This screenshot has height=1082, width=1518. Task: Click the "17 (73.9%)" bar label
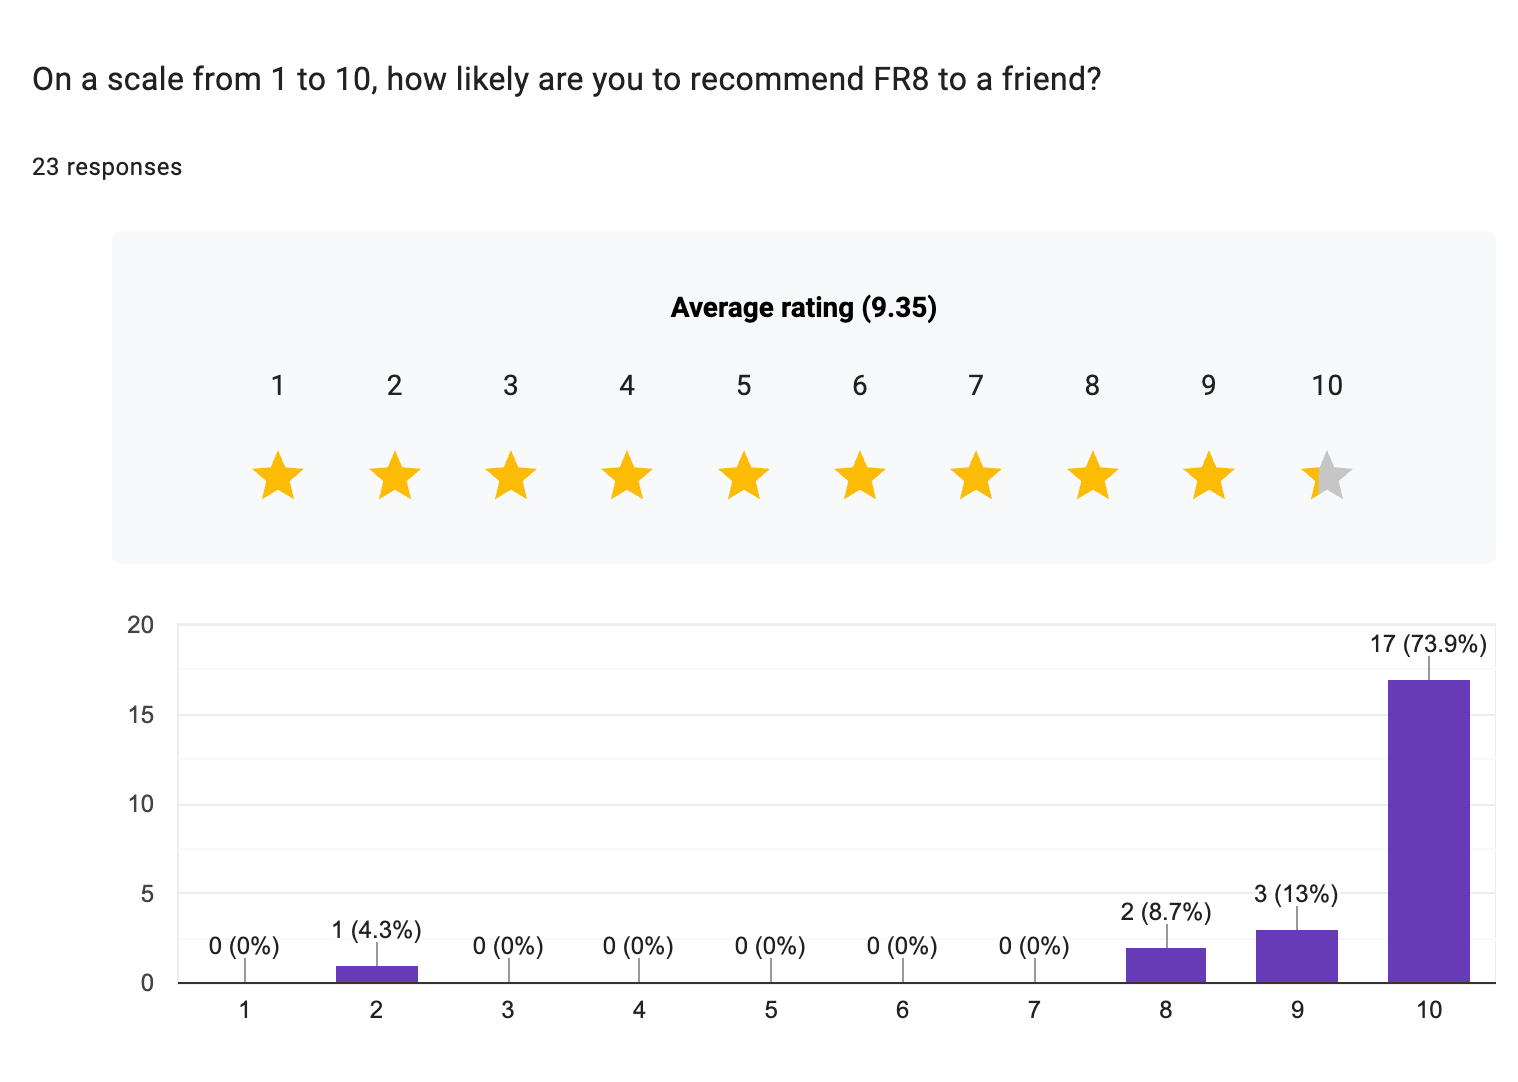pos(1428,644)
